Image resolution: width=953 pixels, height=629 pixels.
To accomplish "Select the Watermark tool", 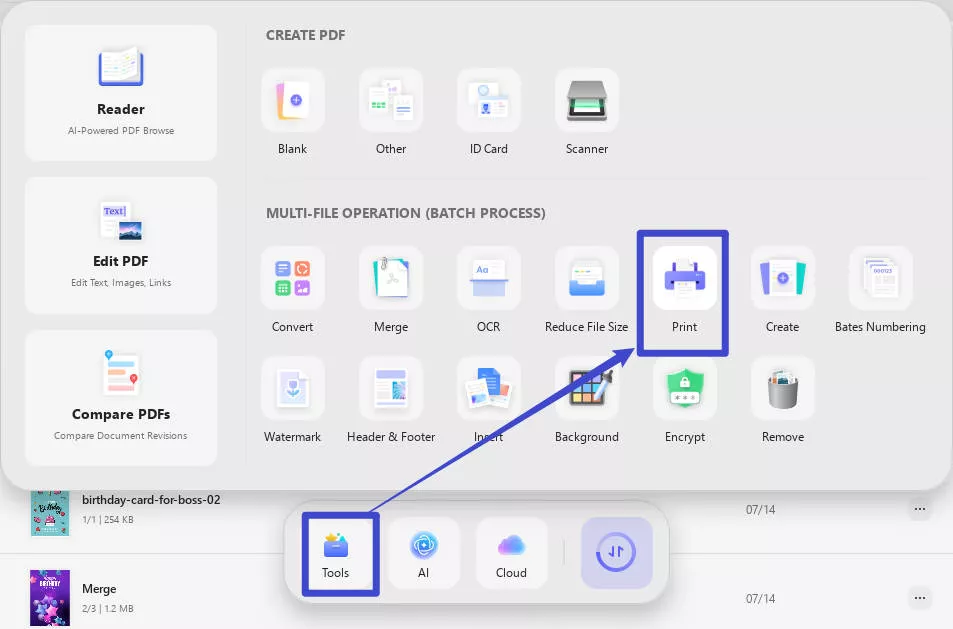I will pos(292,388).
